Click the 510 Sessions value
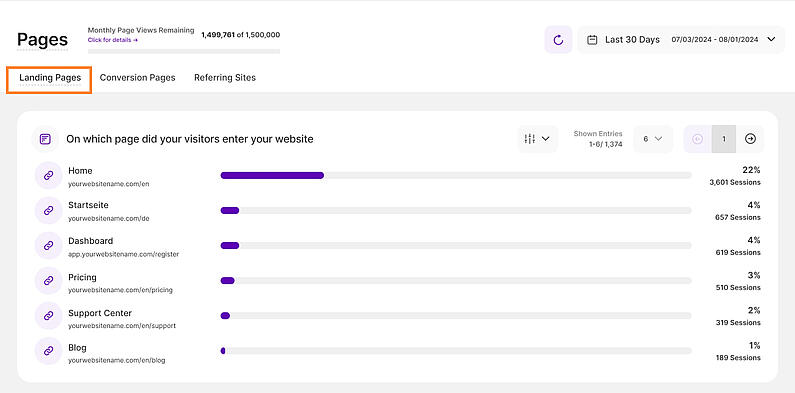Screen dimensions: 795x393 [738, 287]
